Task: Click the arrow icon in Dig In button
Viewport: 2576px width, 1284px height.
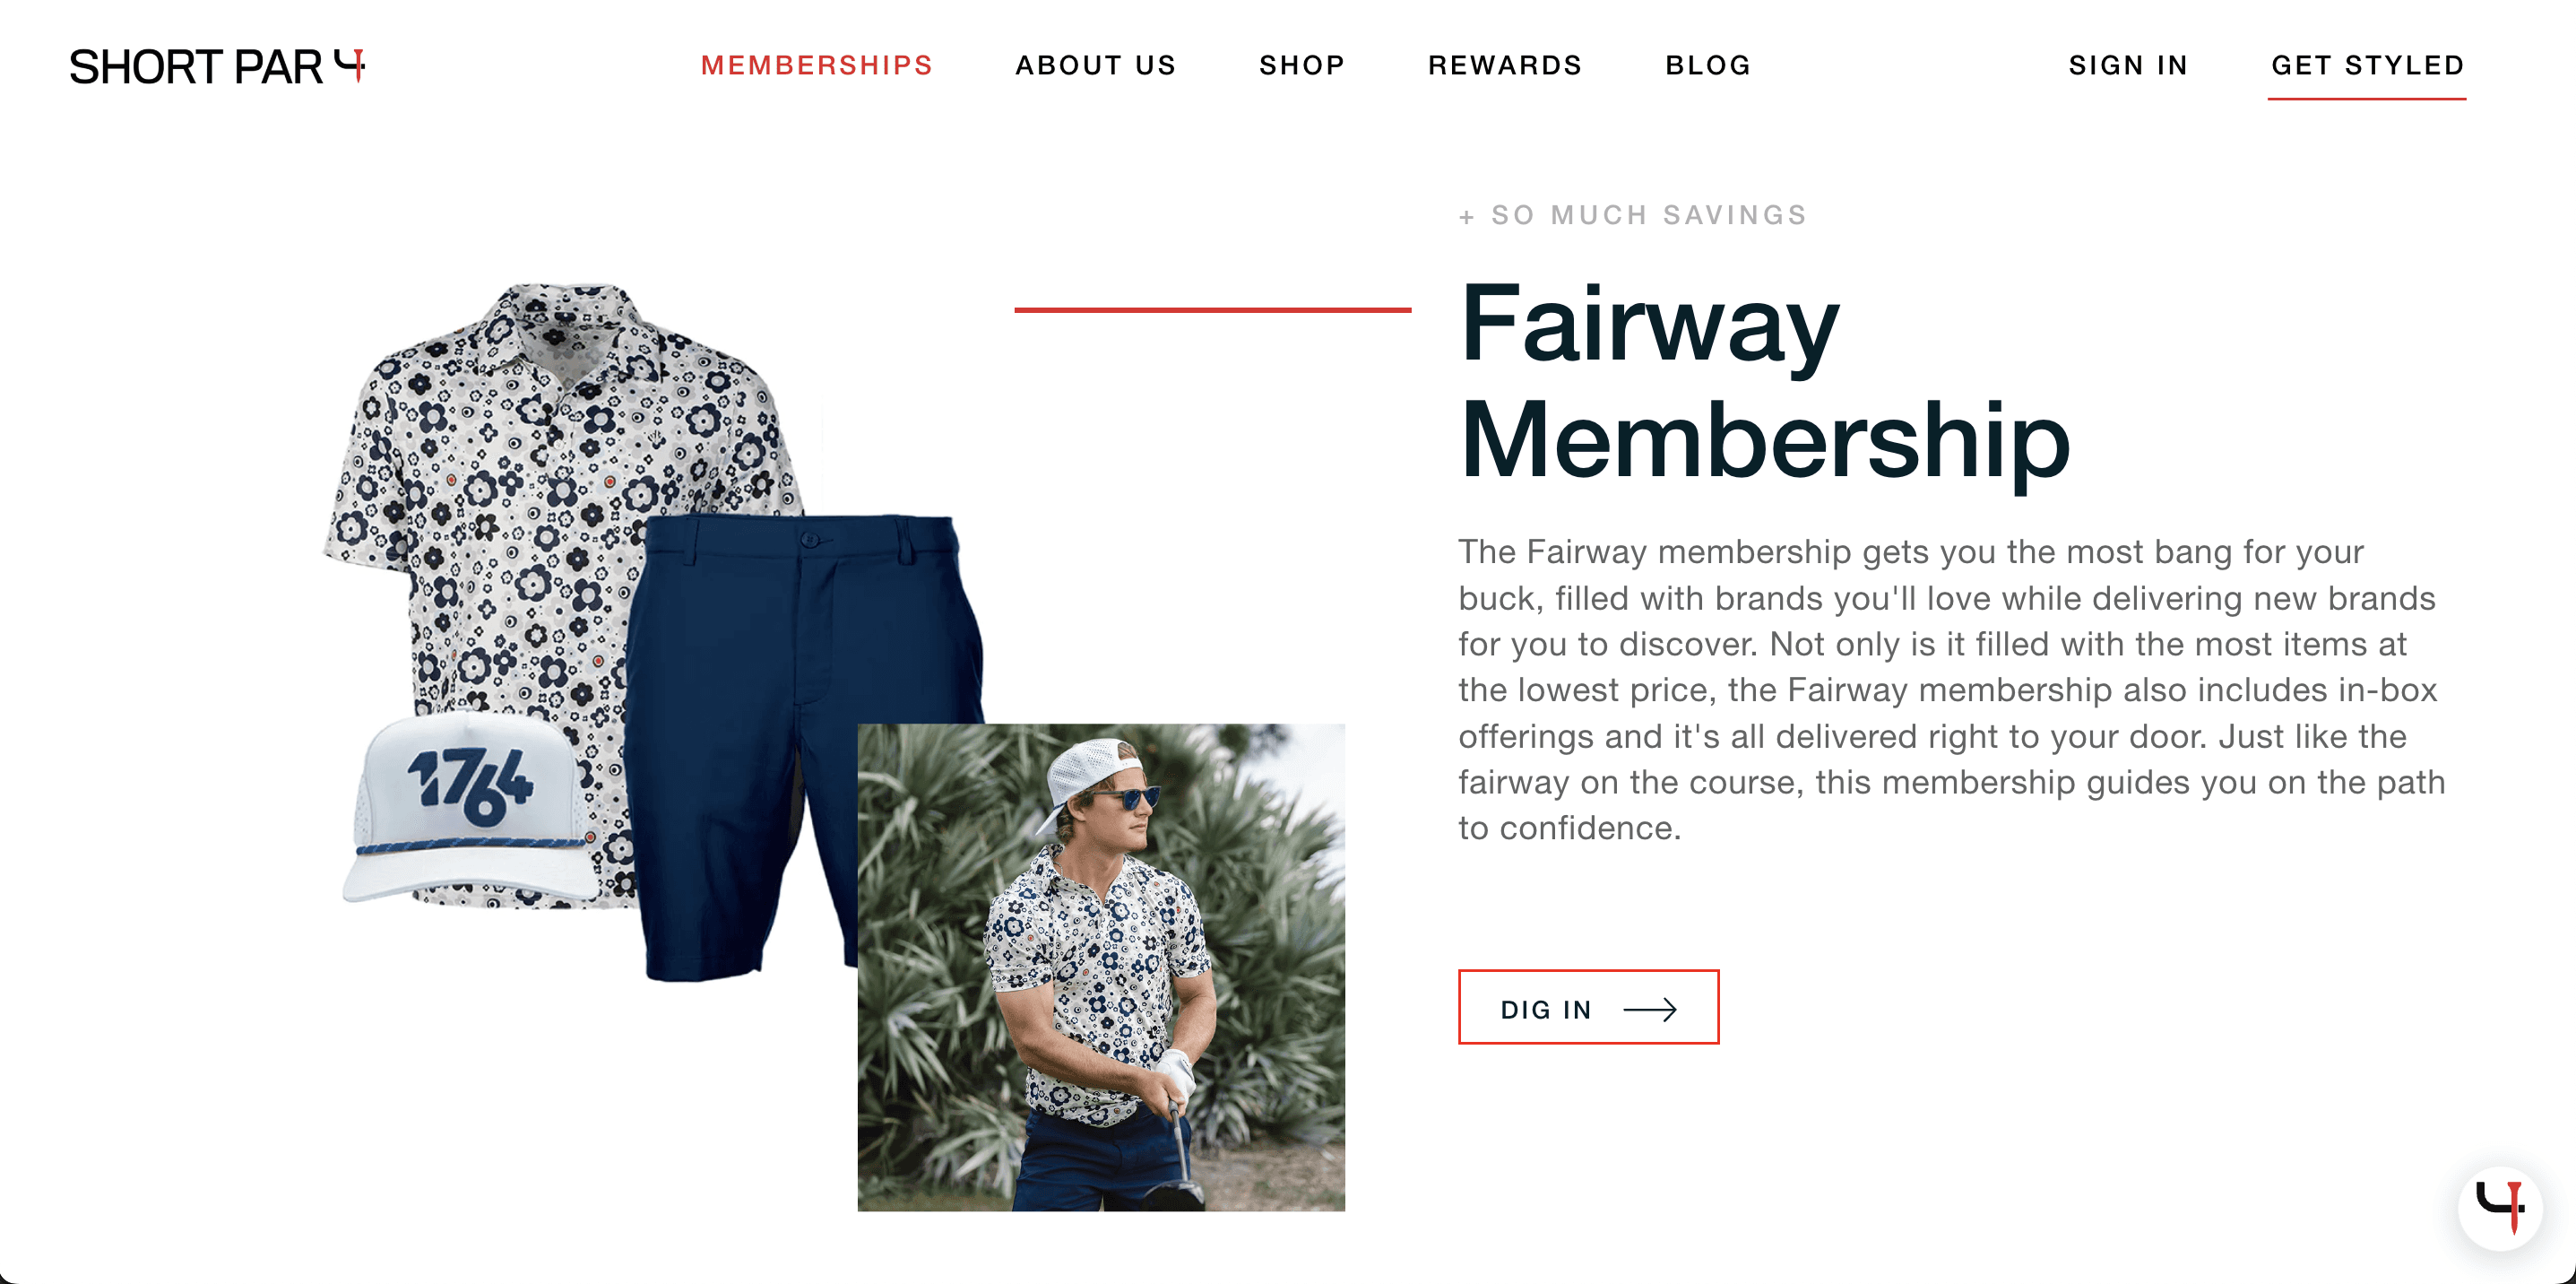Action: (x=1649, y=1009)
